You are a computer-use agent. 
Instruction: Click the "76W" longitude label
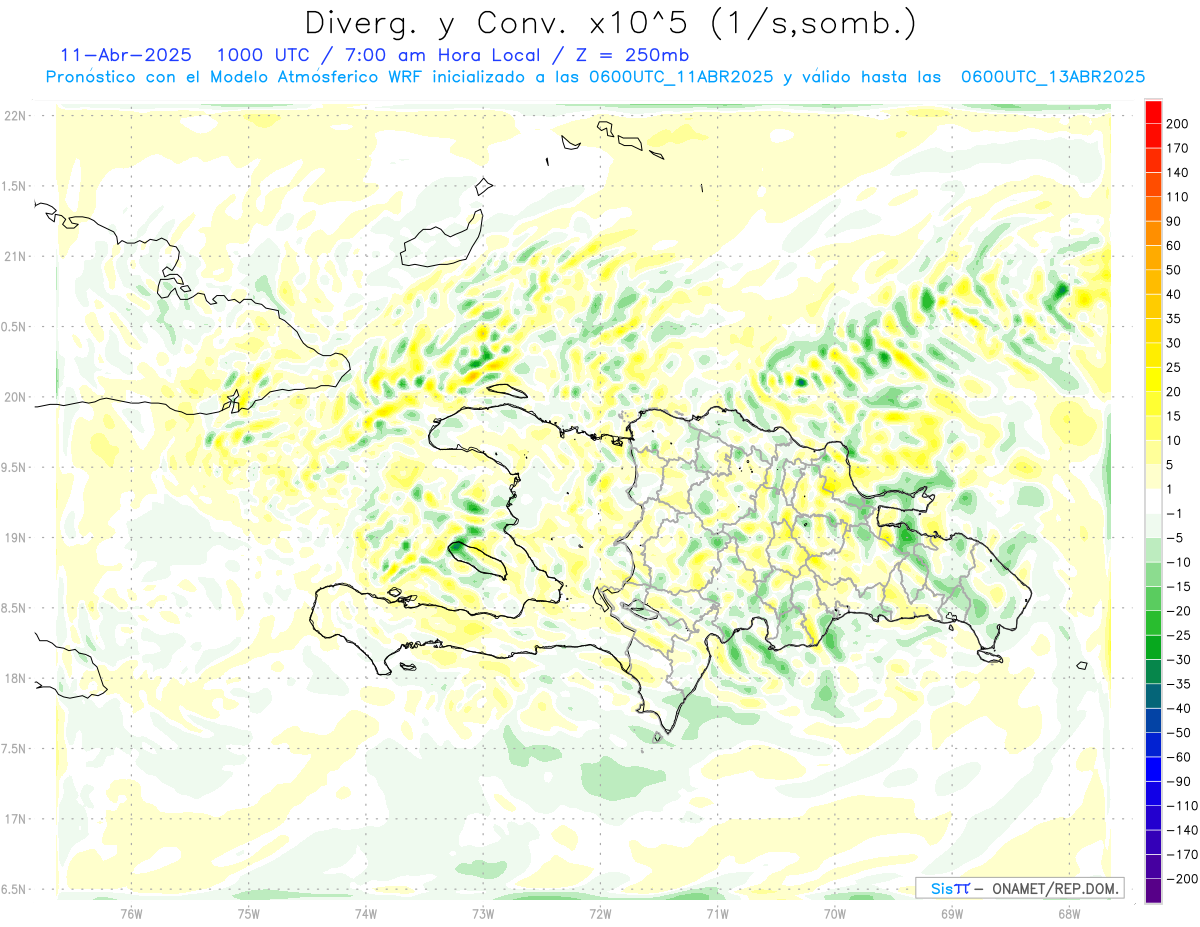(131, 915)
